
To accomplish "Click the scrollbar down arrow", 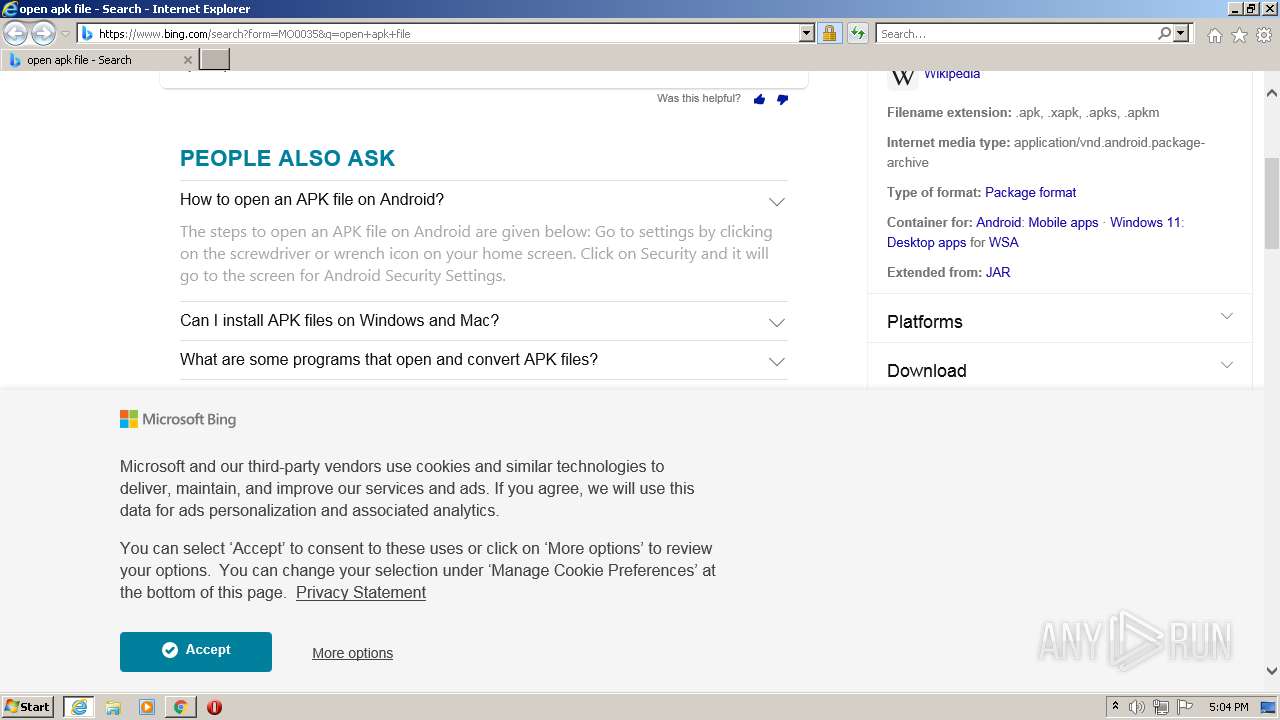I will click(1272, 672).
